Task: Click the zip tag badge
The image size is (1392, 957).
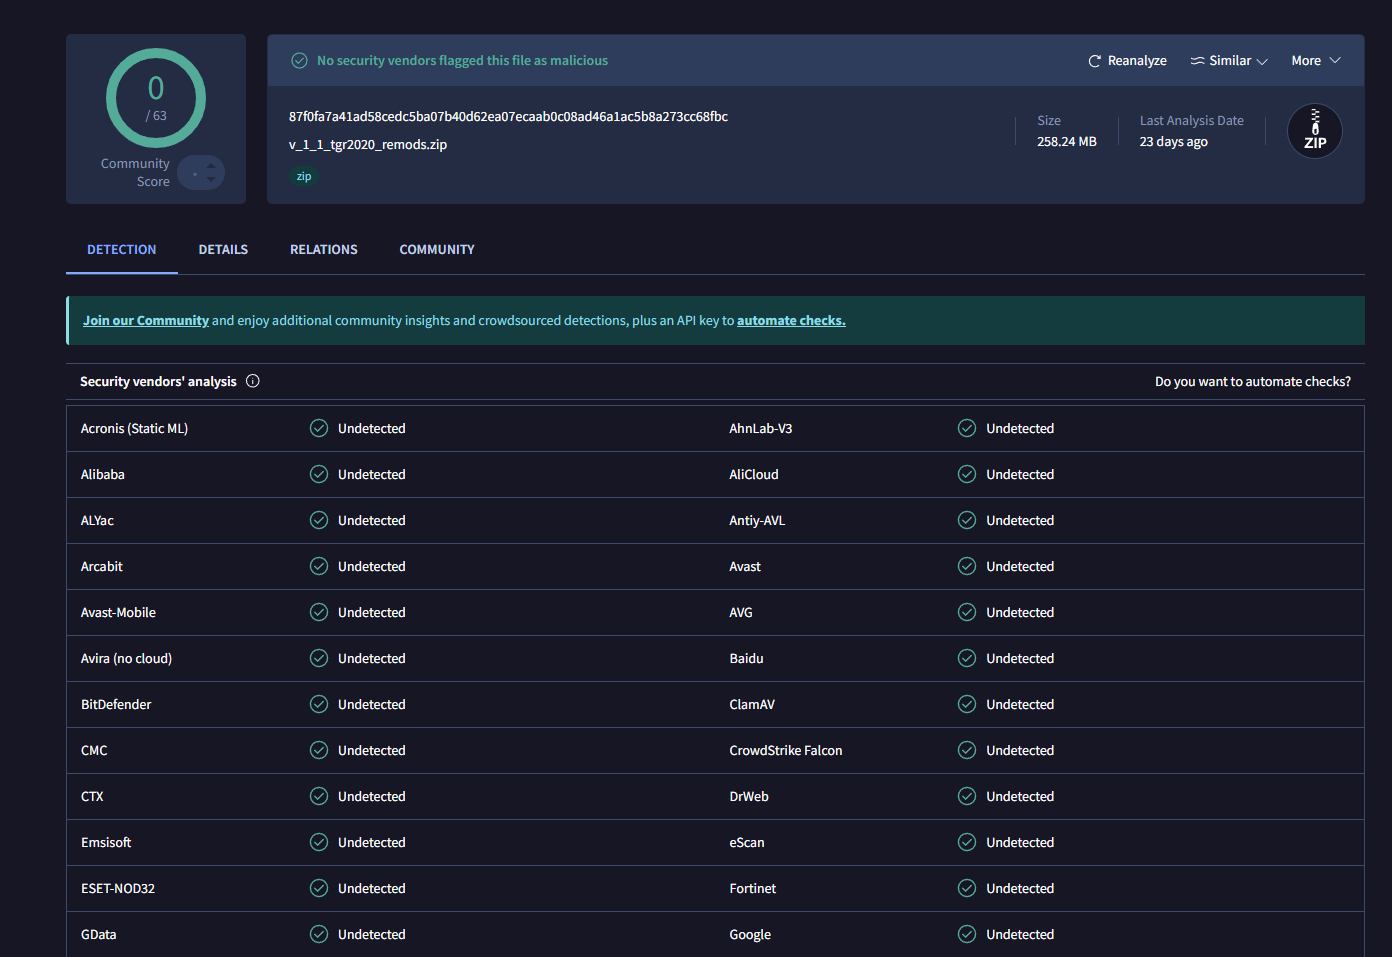Action: 304,176
